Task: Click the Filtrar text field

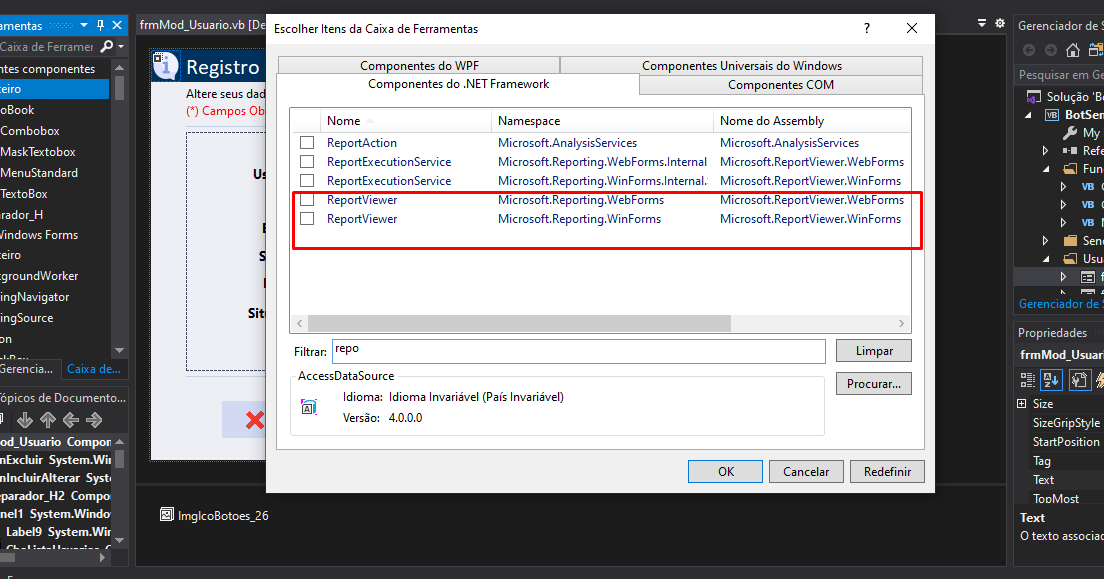Action: [x=578, y=351]
